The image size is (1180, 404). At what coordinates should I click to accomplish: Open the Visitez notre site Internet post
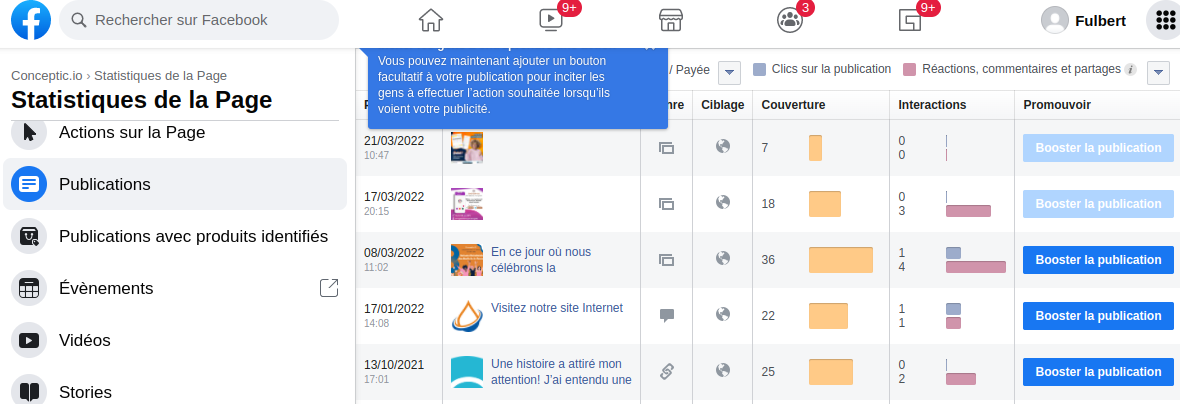click(x=556, y=308)
